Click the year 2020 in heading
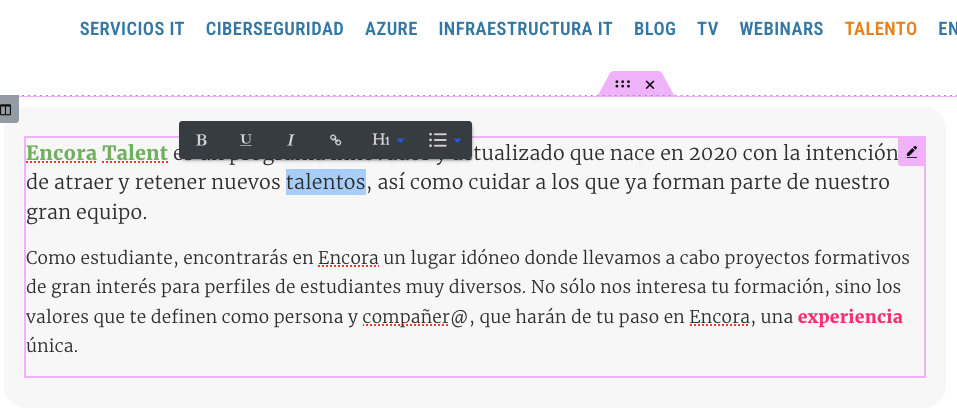957x413 pixels. tap(713, 153)
